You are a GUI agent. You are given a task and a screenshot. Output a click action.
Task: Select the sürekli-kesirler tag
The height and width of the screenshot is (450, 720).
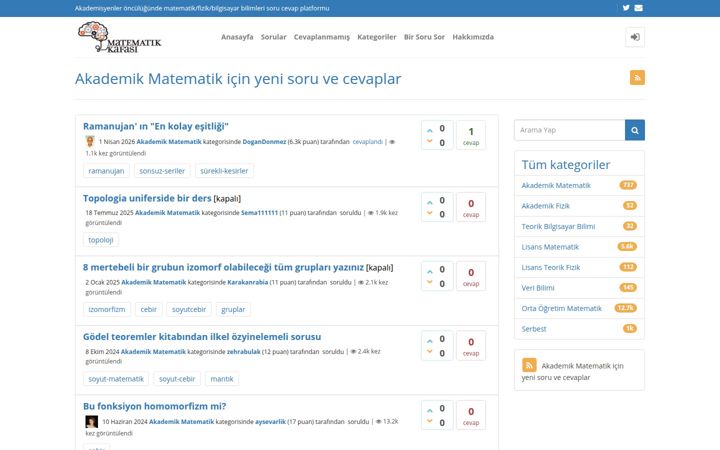point(224,171)
